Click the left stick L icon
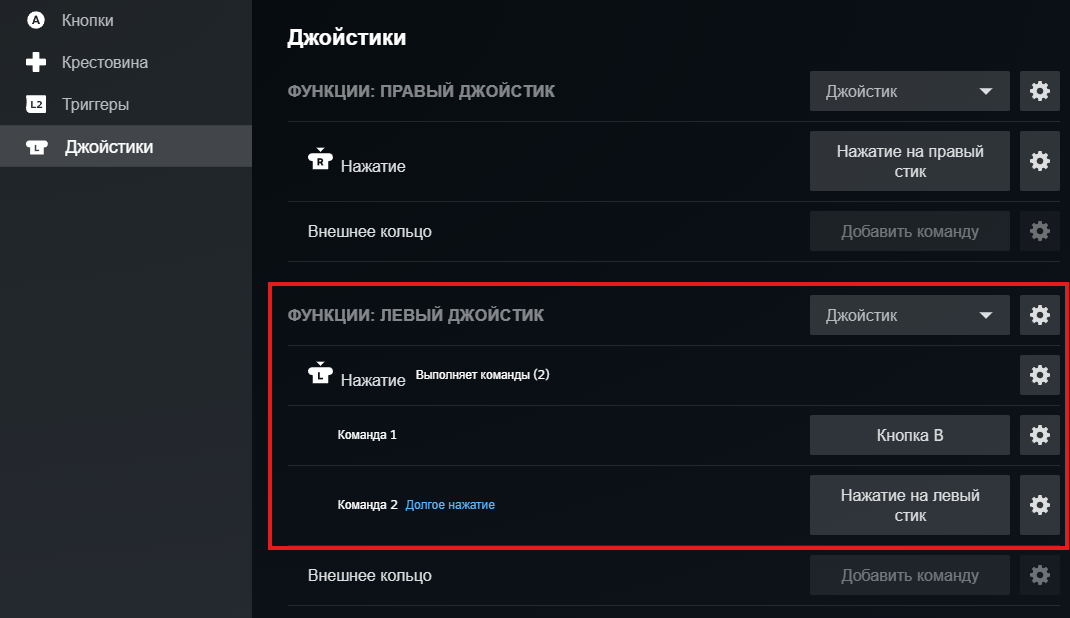 [319, 373]
